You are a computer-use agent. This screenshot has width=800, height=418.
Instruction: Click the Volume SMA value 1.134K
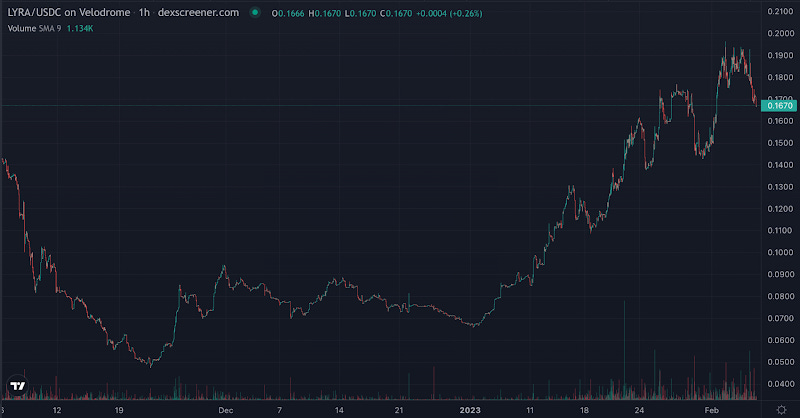coord(82,28)
